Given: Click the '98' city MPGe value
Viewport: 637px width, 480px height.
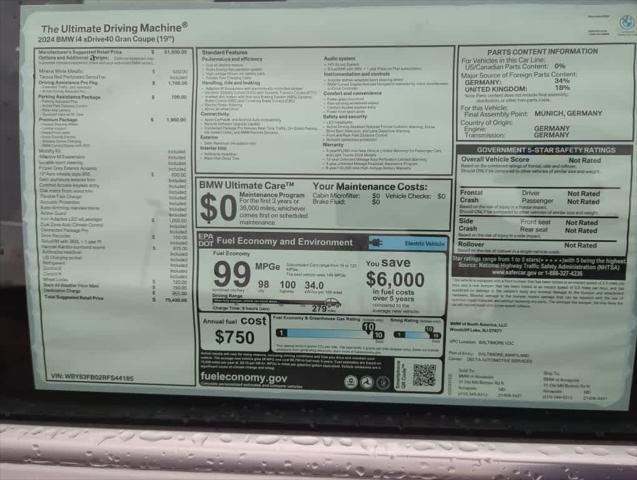Looking at the screenshot, I should (x=263, y=284).
